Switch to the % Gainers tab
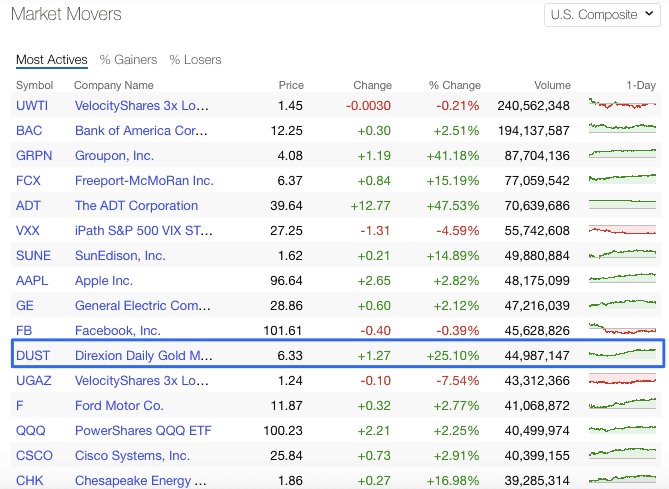Image resolution: width=669 pixels, height=489 pixels. point(128,60)
